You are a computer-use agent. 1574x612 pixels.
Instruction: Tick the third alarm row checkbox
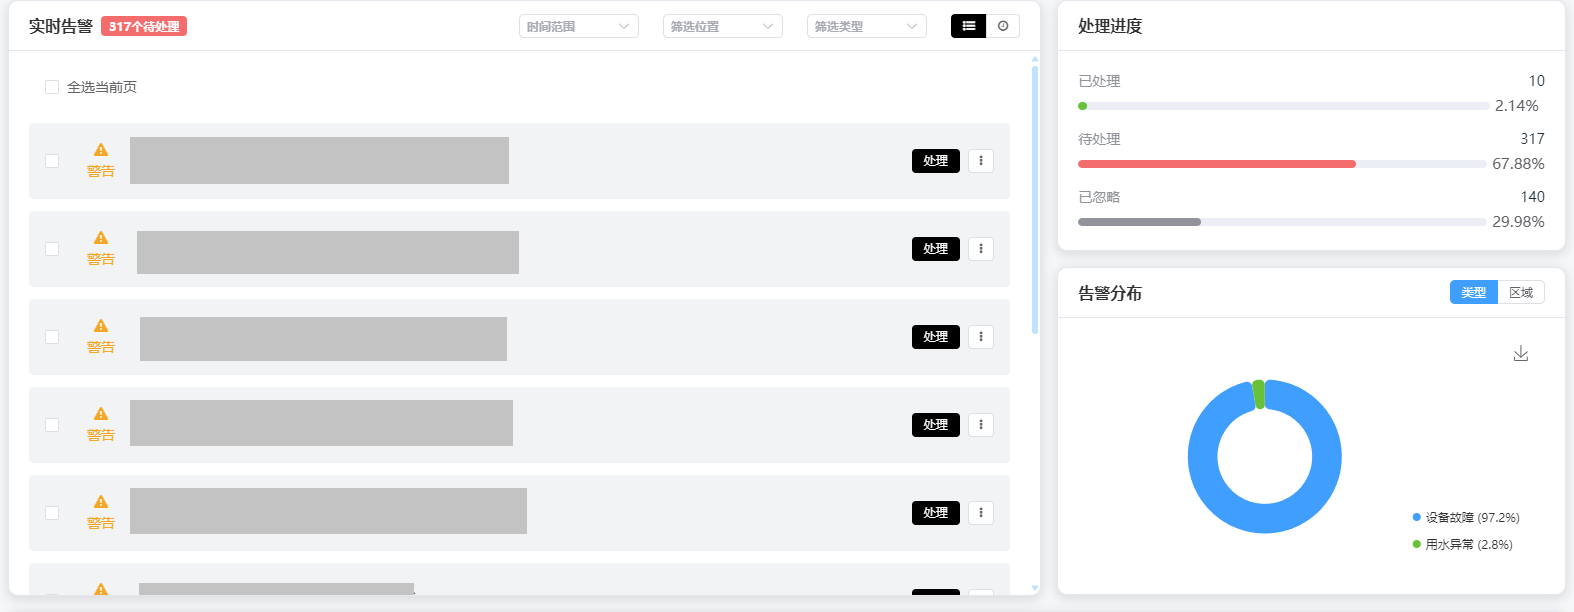pyautogui.click(x=52, y=337)
